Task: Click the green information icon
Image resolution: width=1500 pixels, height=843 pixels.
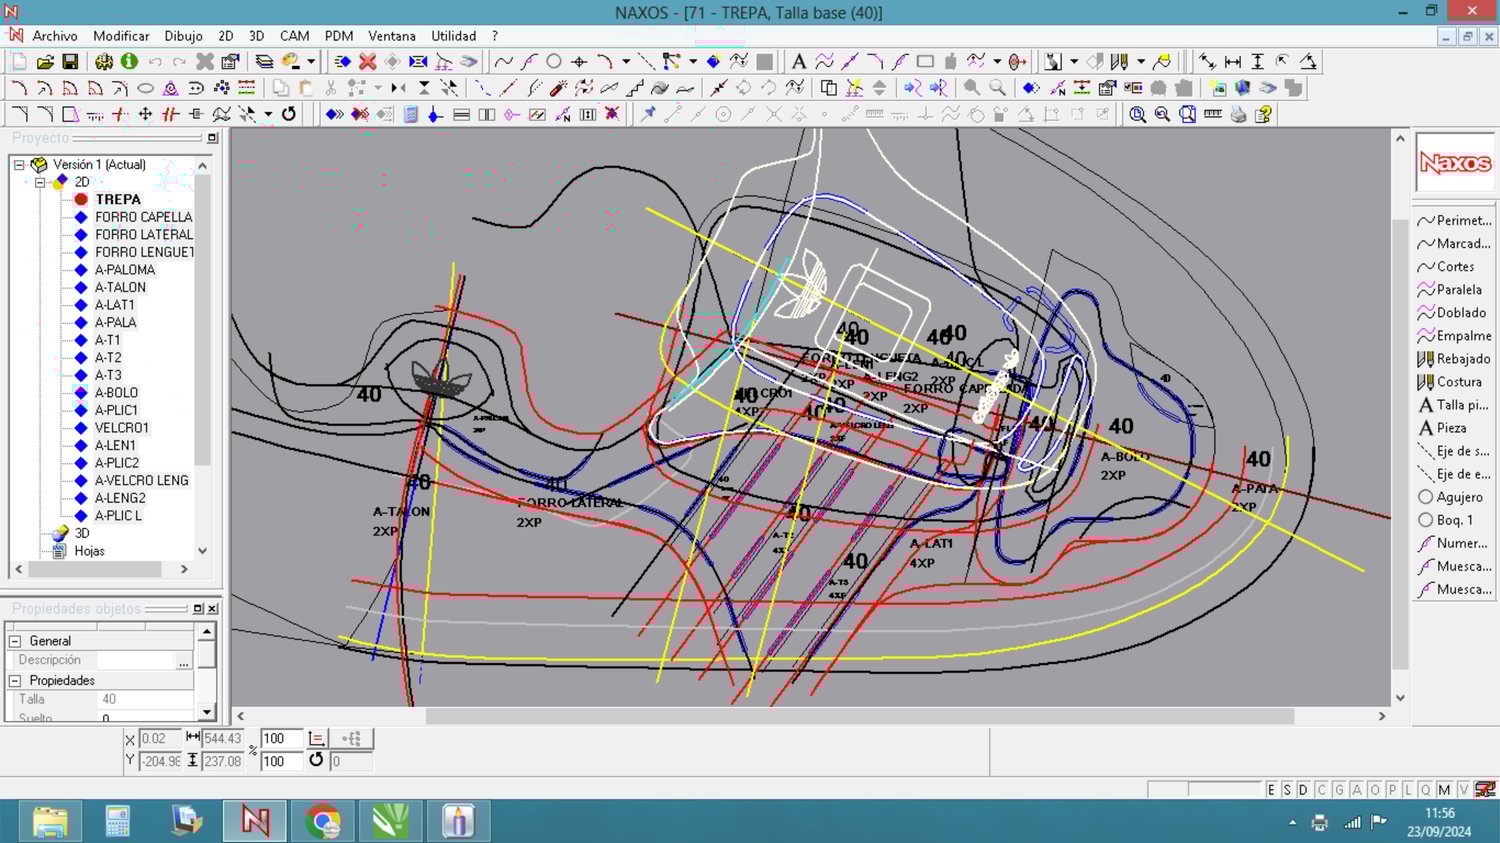Action: coord(129,61)
